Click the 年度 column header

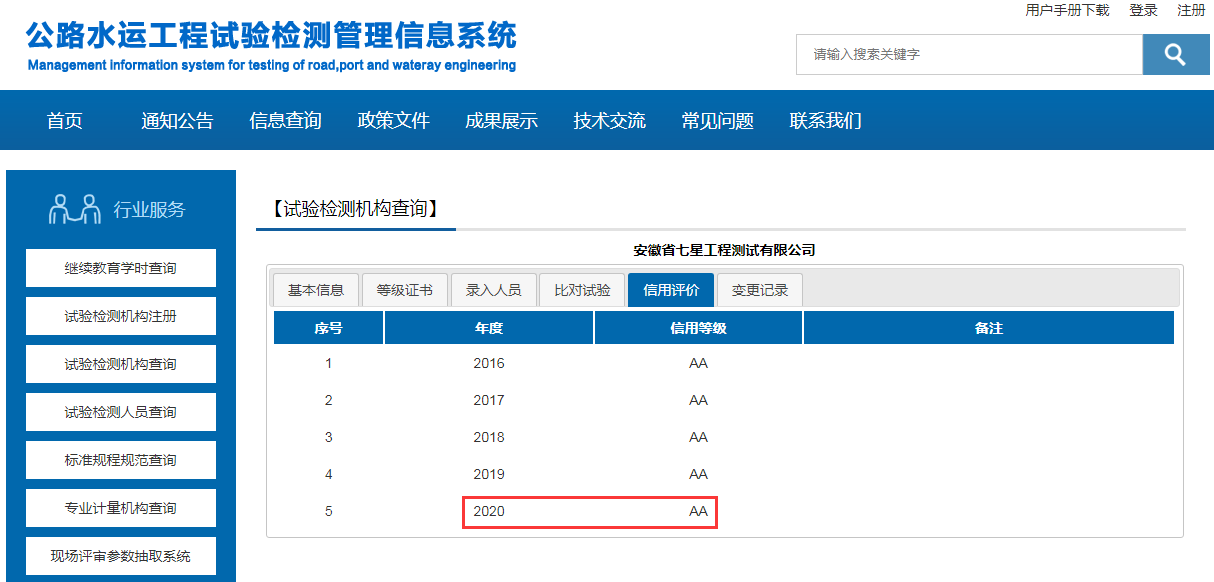[x=489, y=328]
